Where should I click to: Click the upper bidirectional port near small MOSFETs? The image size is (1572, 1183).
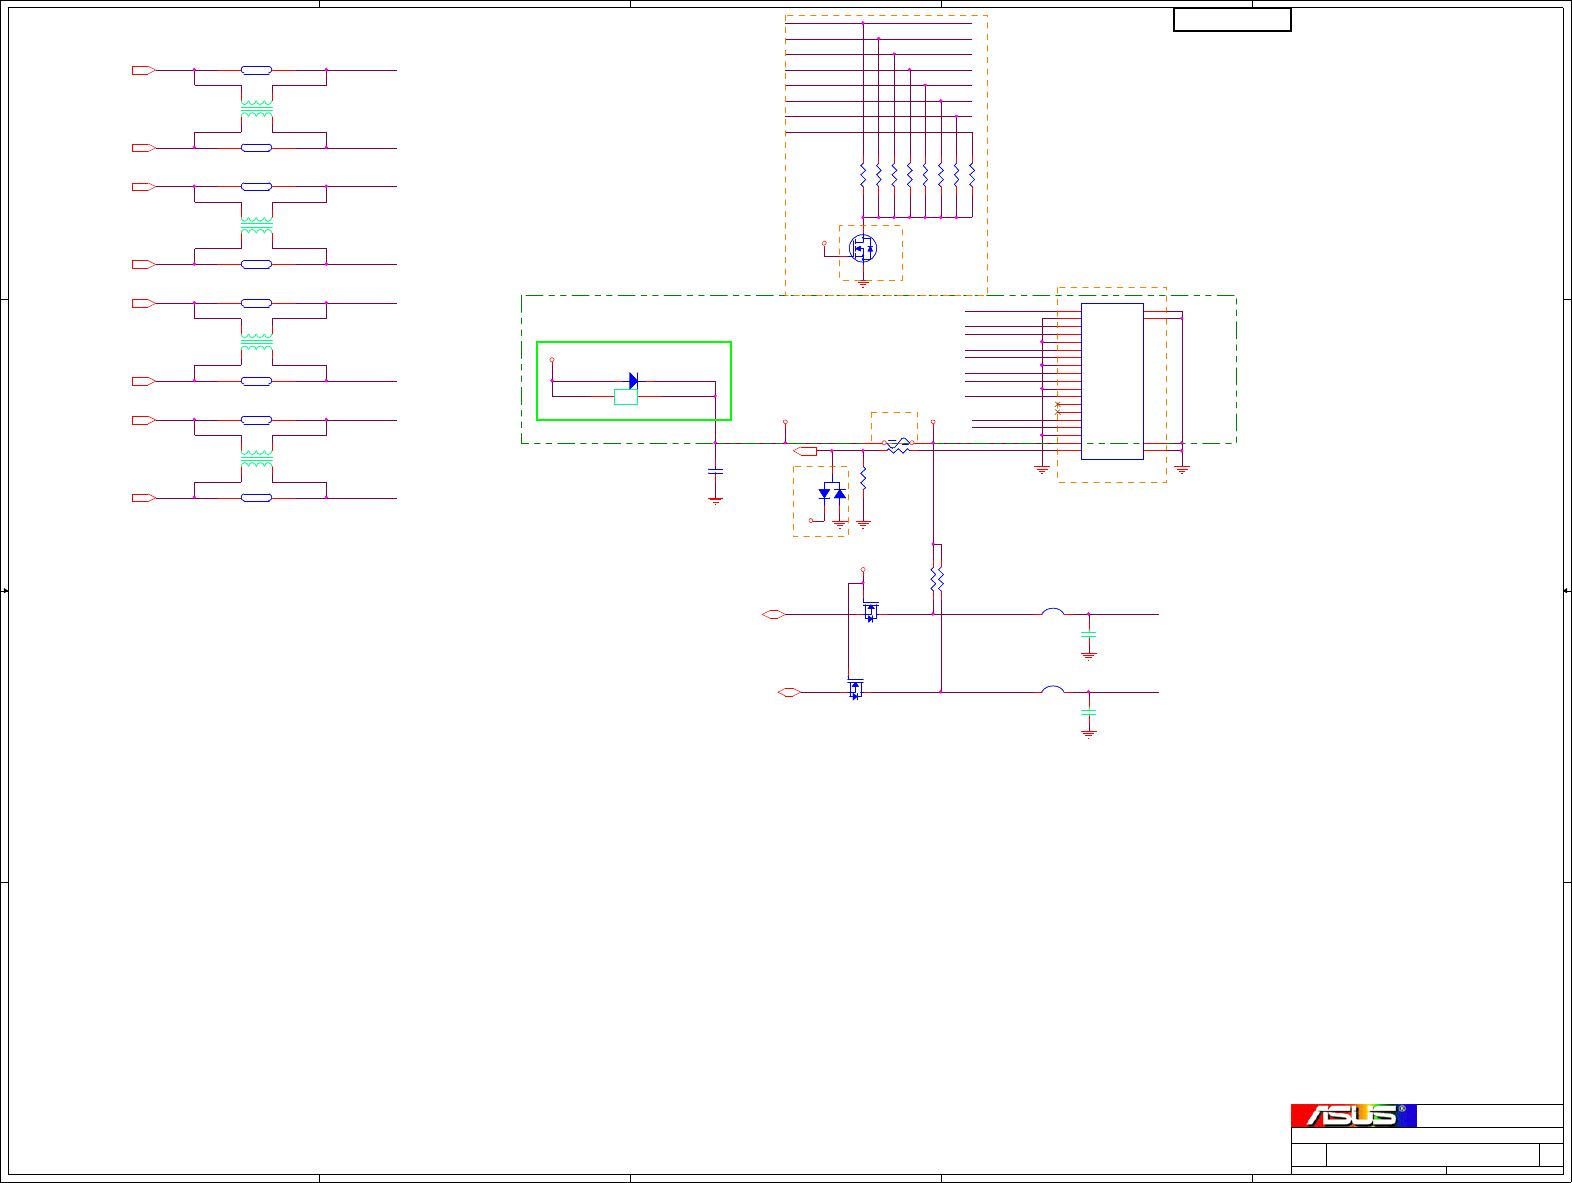point(774,615)
